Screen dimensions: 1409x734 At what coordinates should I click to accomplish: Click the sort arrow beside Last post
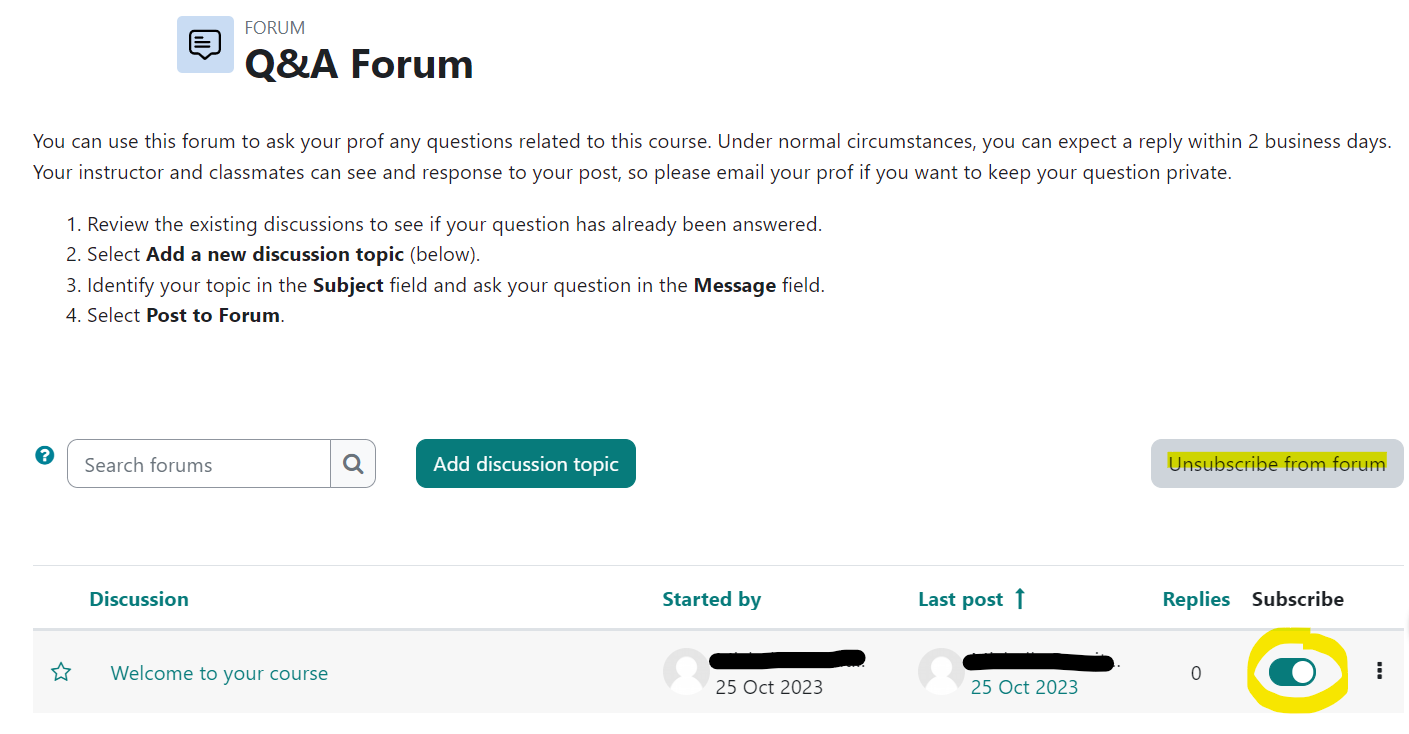tap(1020, 599)
